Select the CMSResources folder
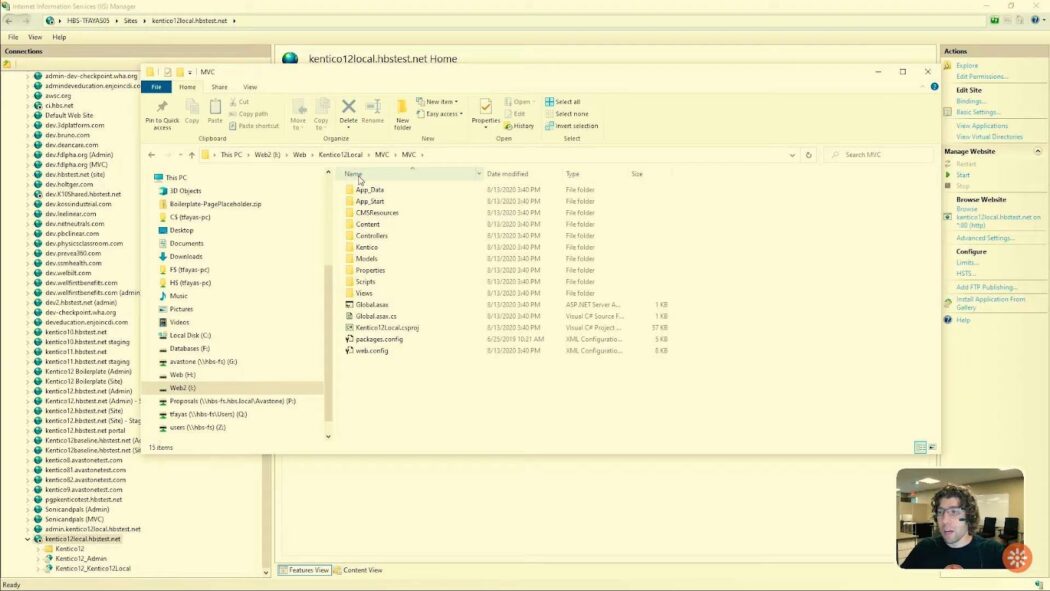 (377, 213)
